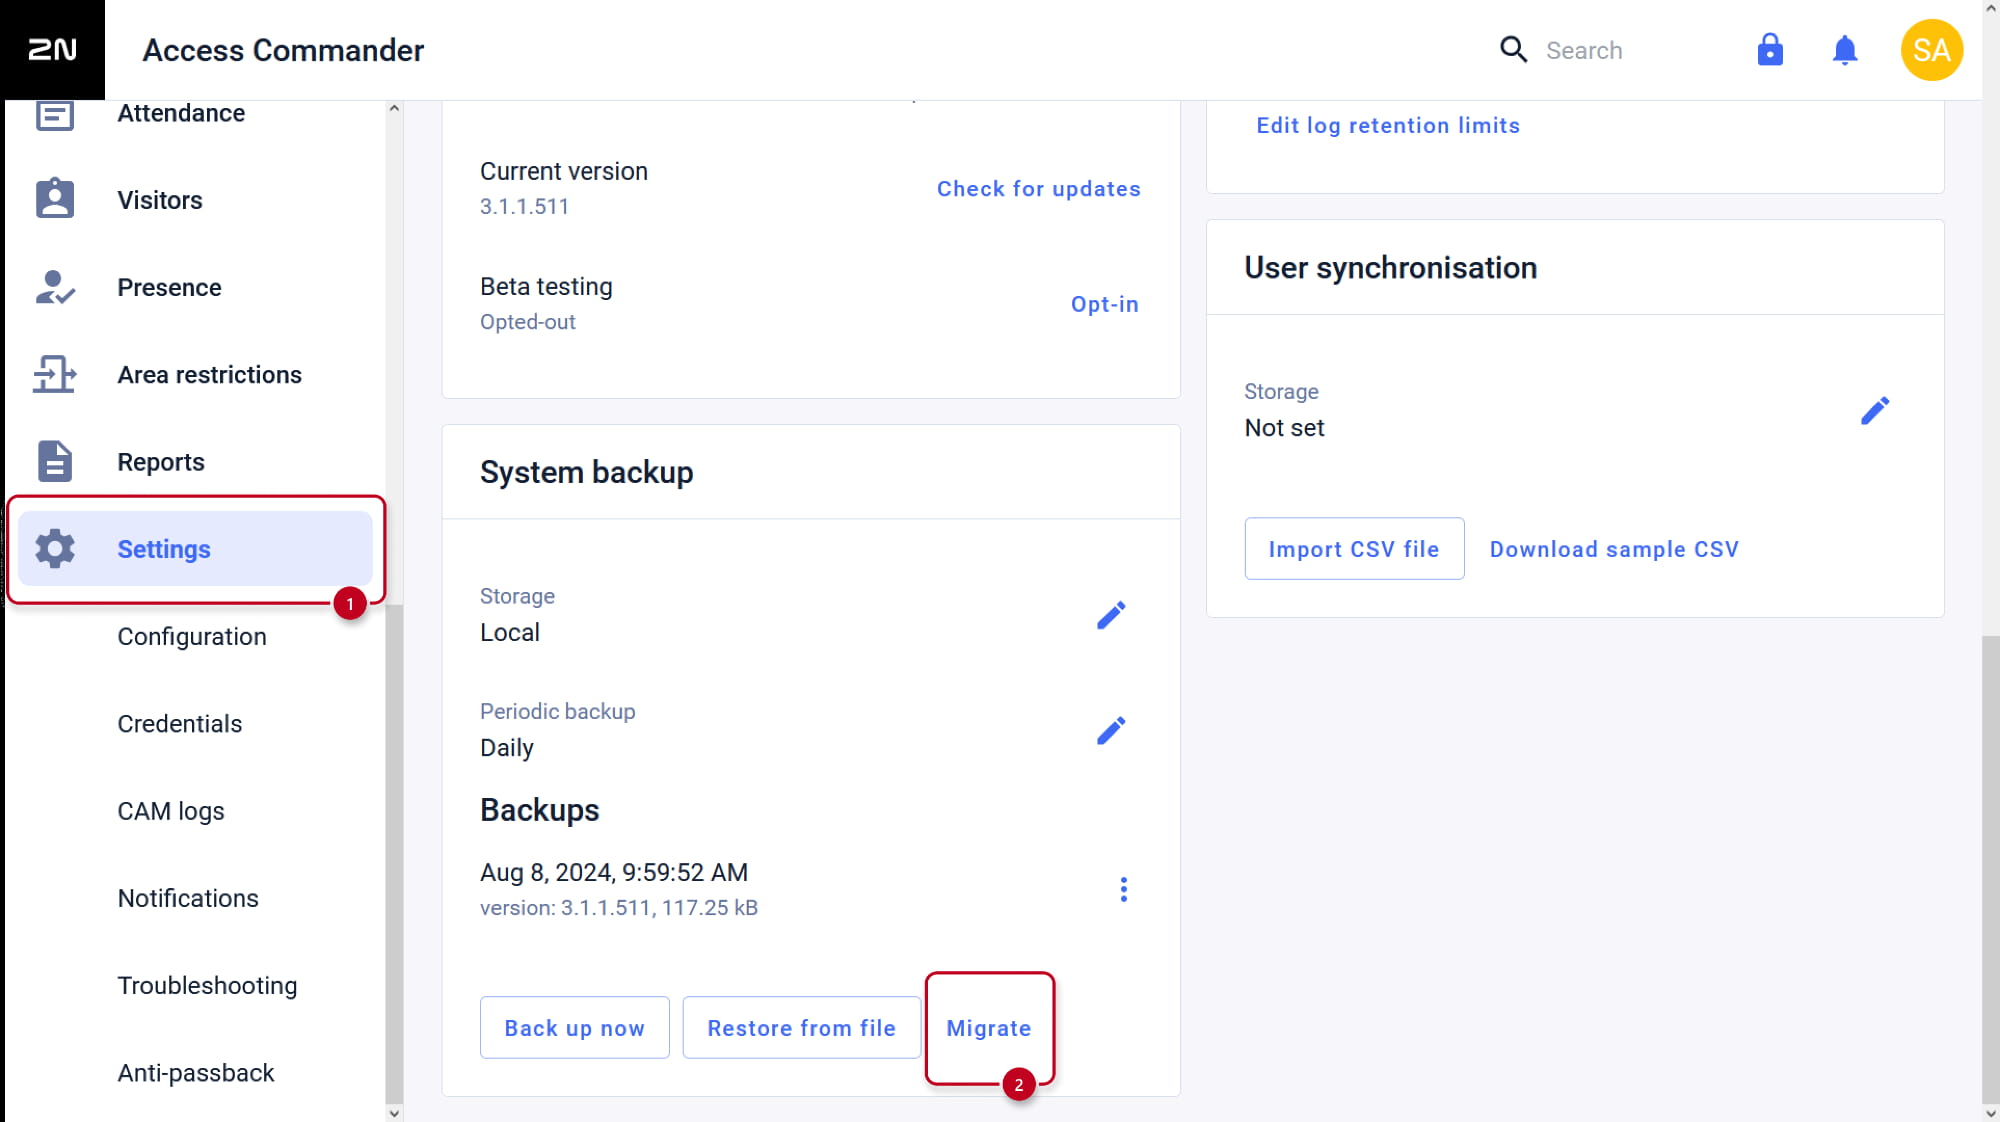Click sidebar scrollbar up arrow

394,108
